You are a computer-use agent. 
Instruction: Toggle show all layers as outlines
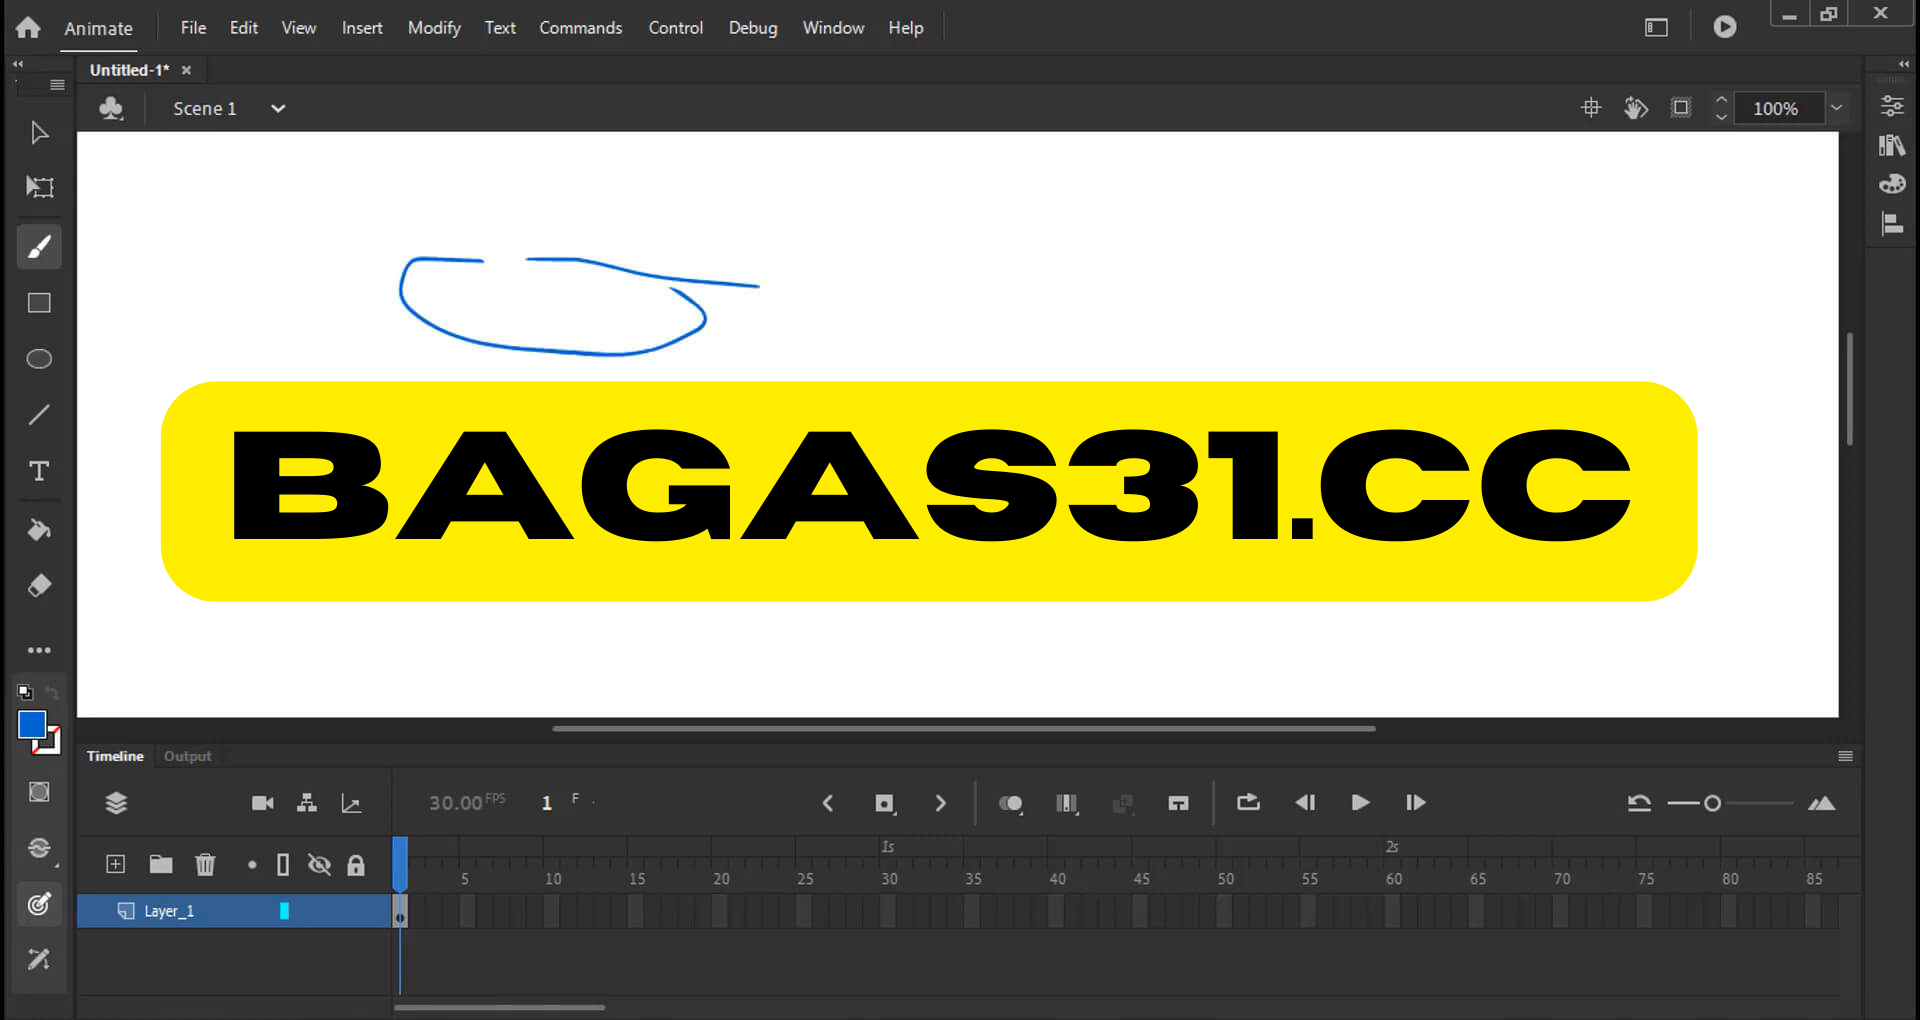click(x=283, y=865)
